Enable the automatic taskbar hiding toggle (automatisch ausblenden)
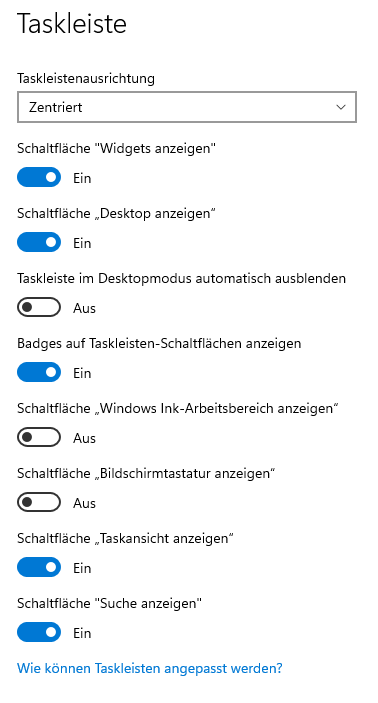This screenshot has width=378, height=703. [39, 307]
